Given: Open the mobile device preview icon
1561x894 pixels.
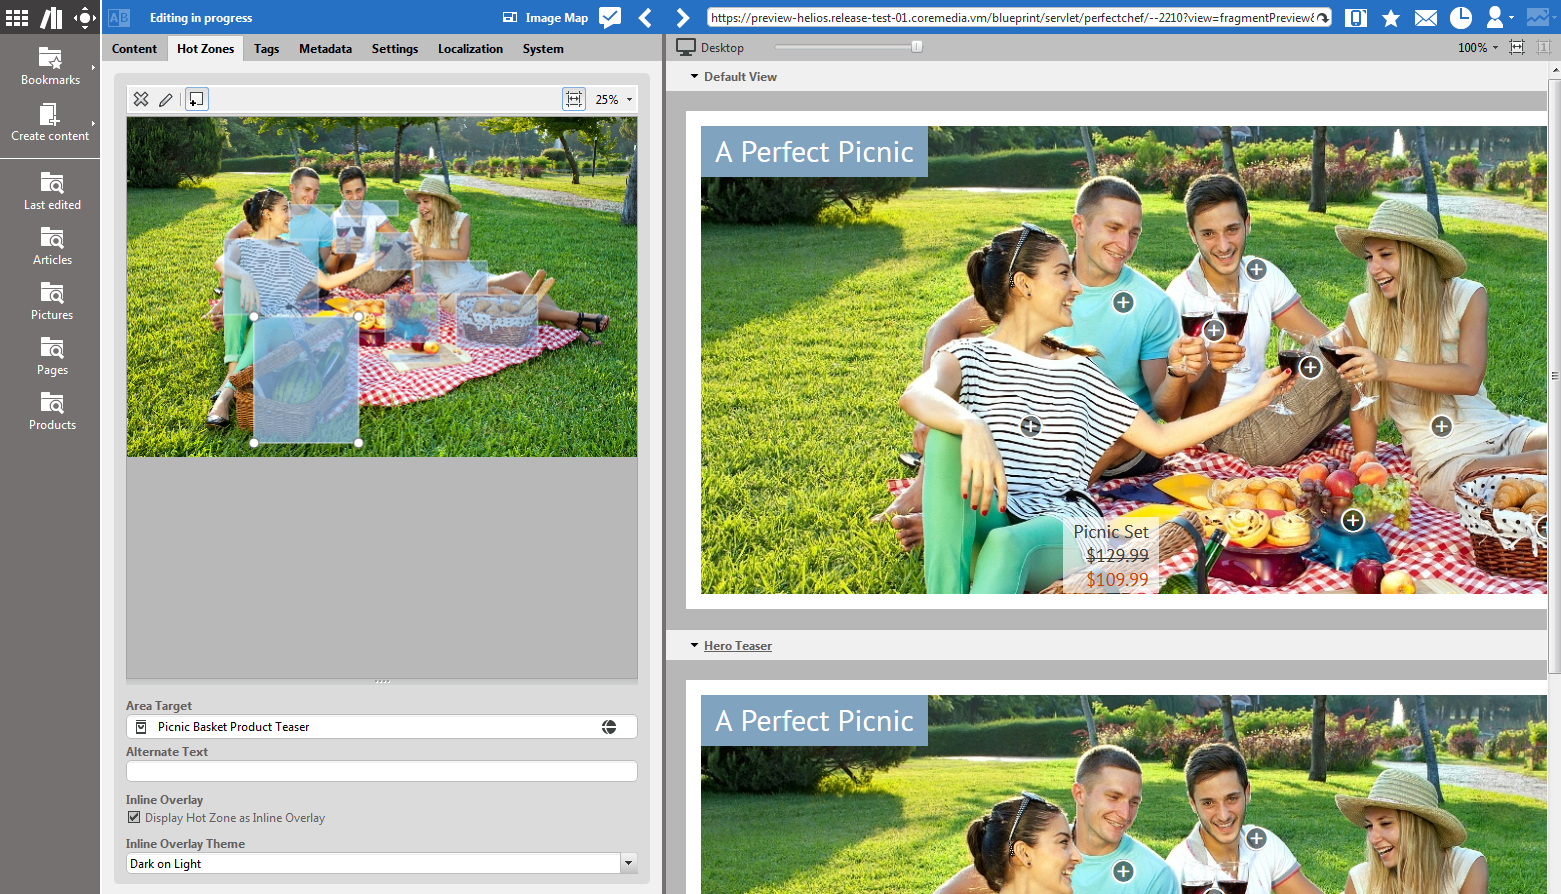Looking at the screenshot, I should 1356,17.
